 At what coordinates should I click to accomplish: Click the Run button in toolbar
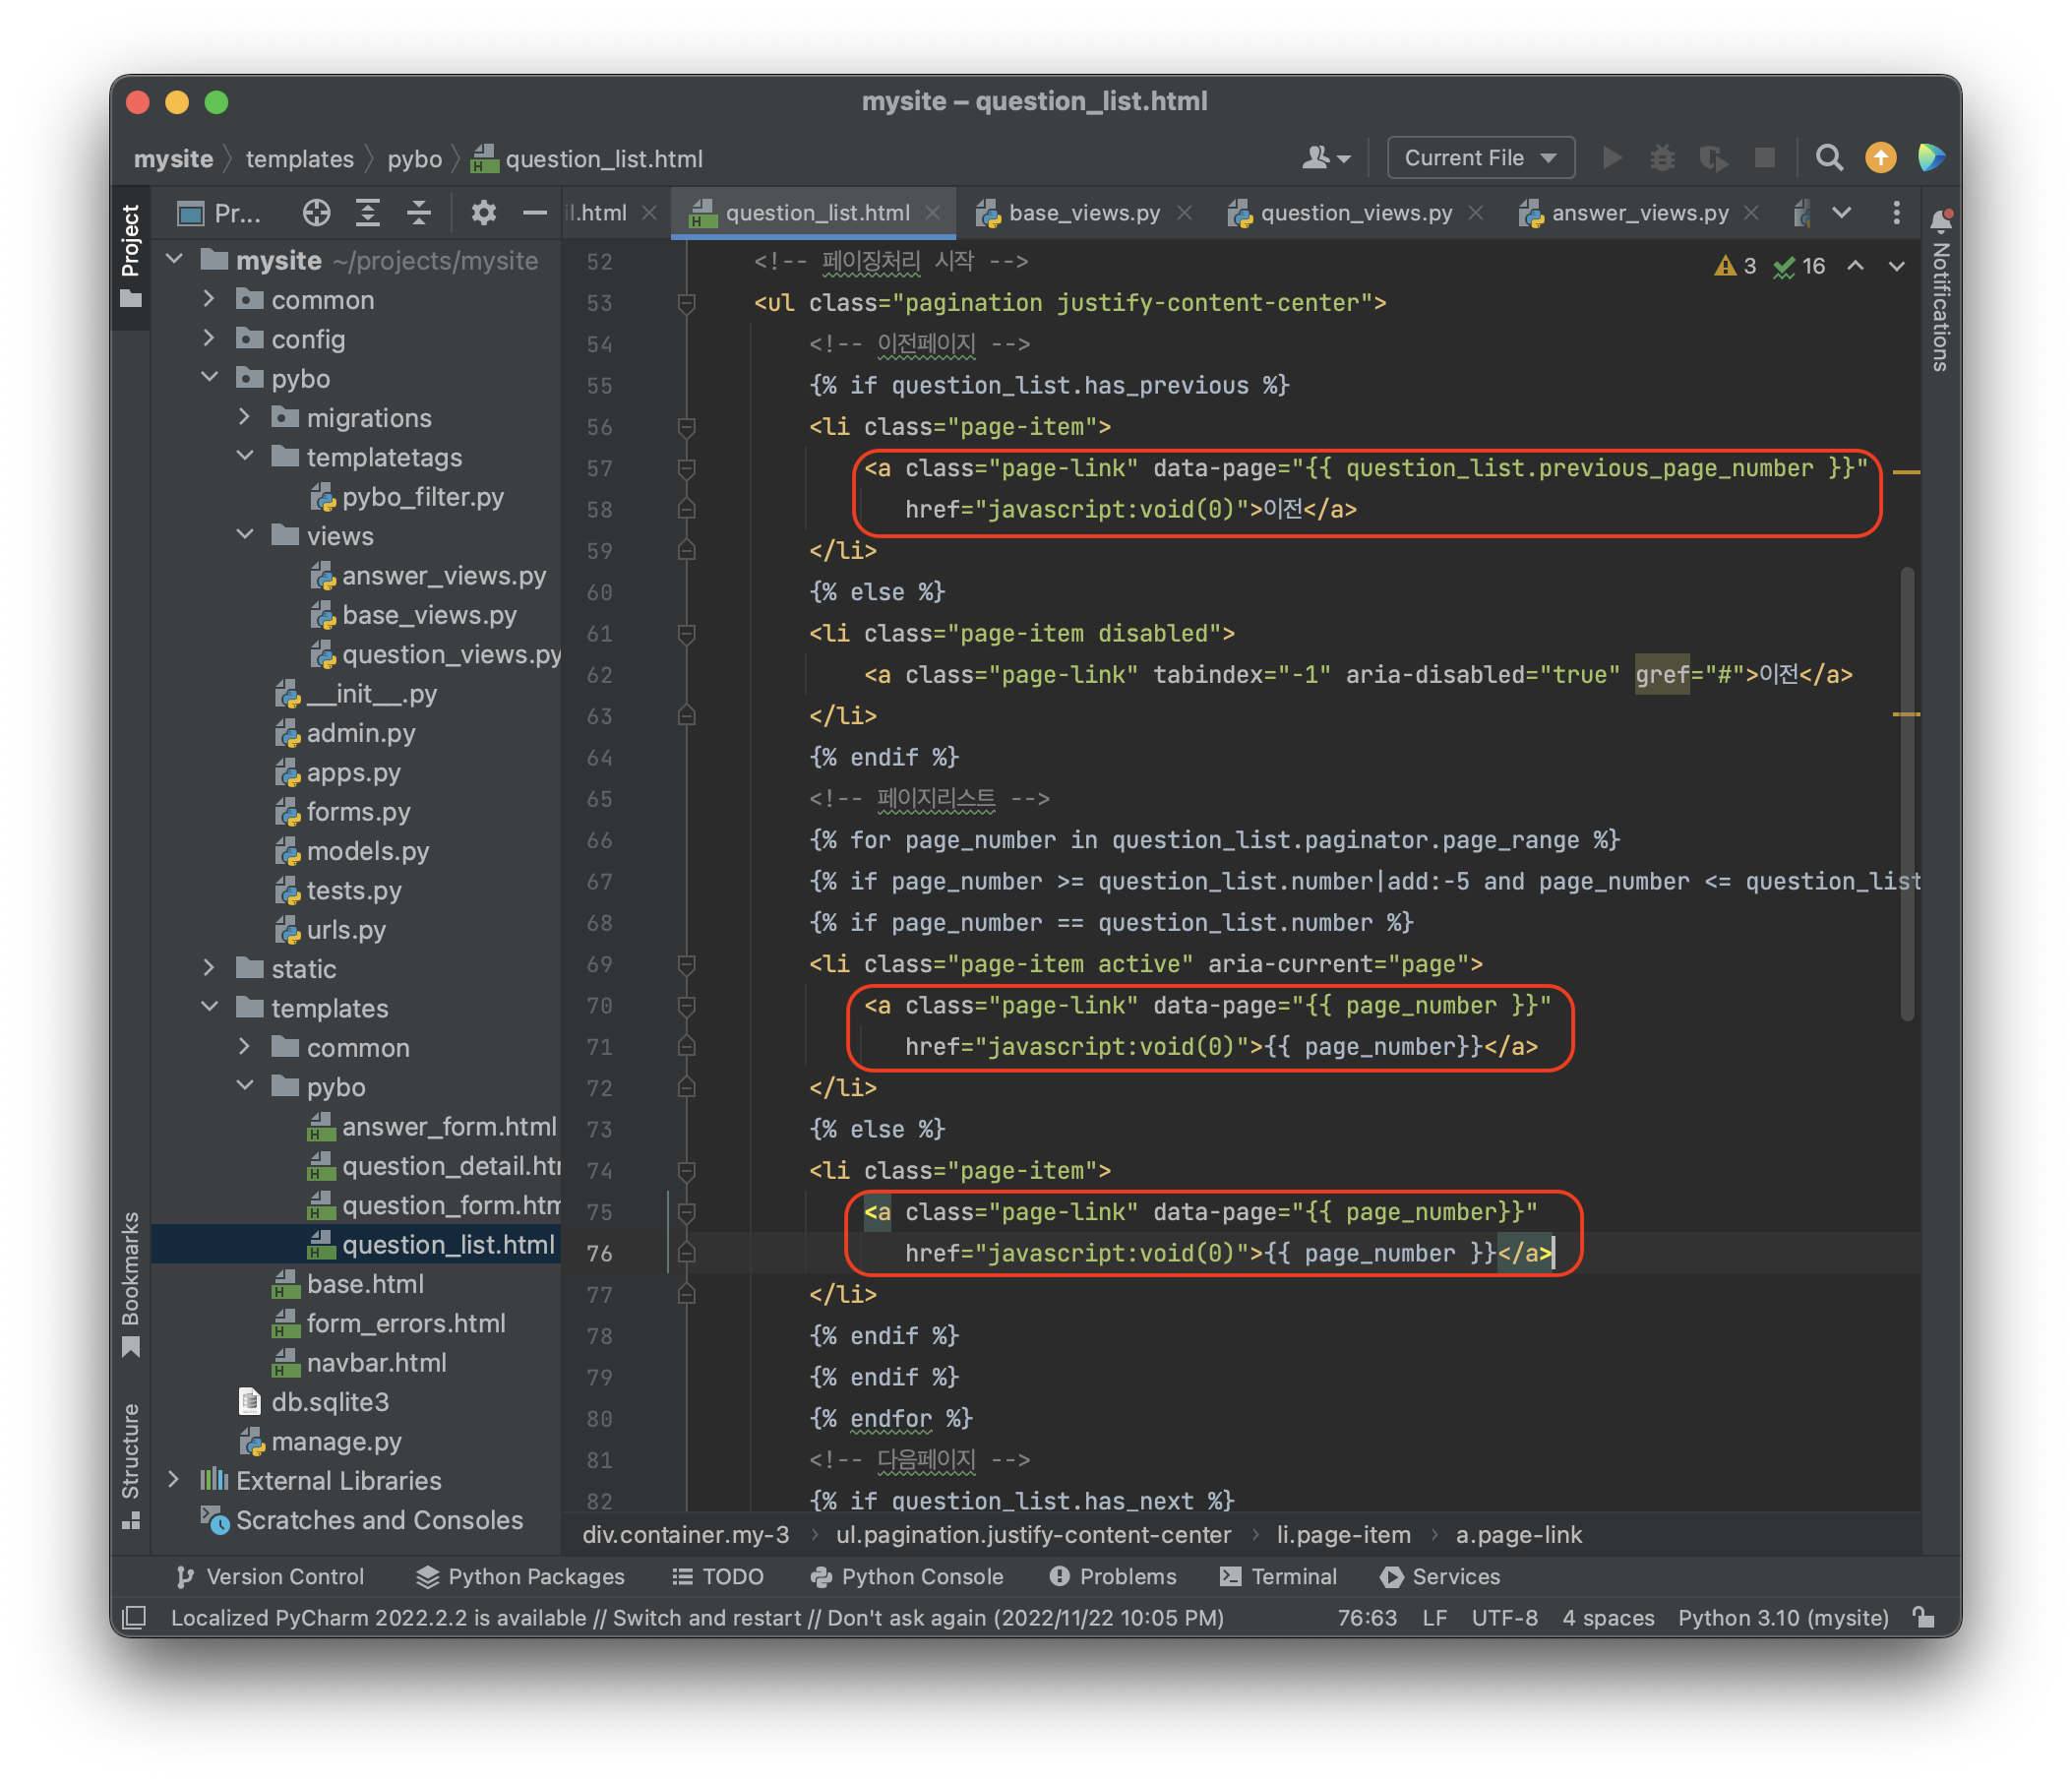1612,158
